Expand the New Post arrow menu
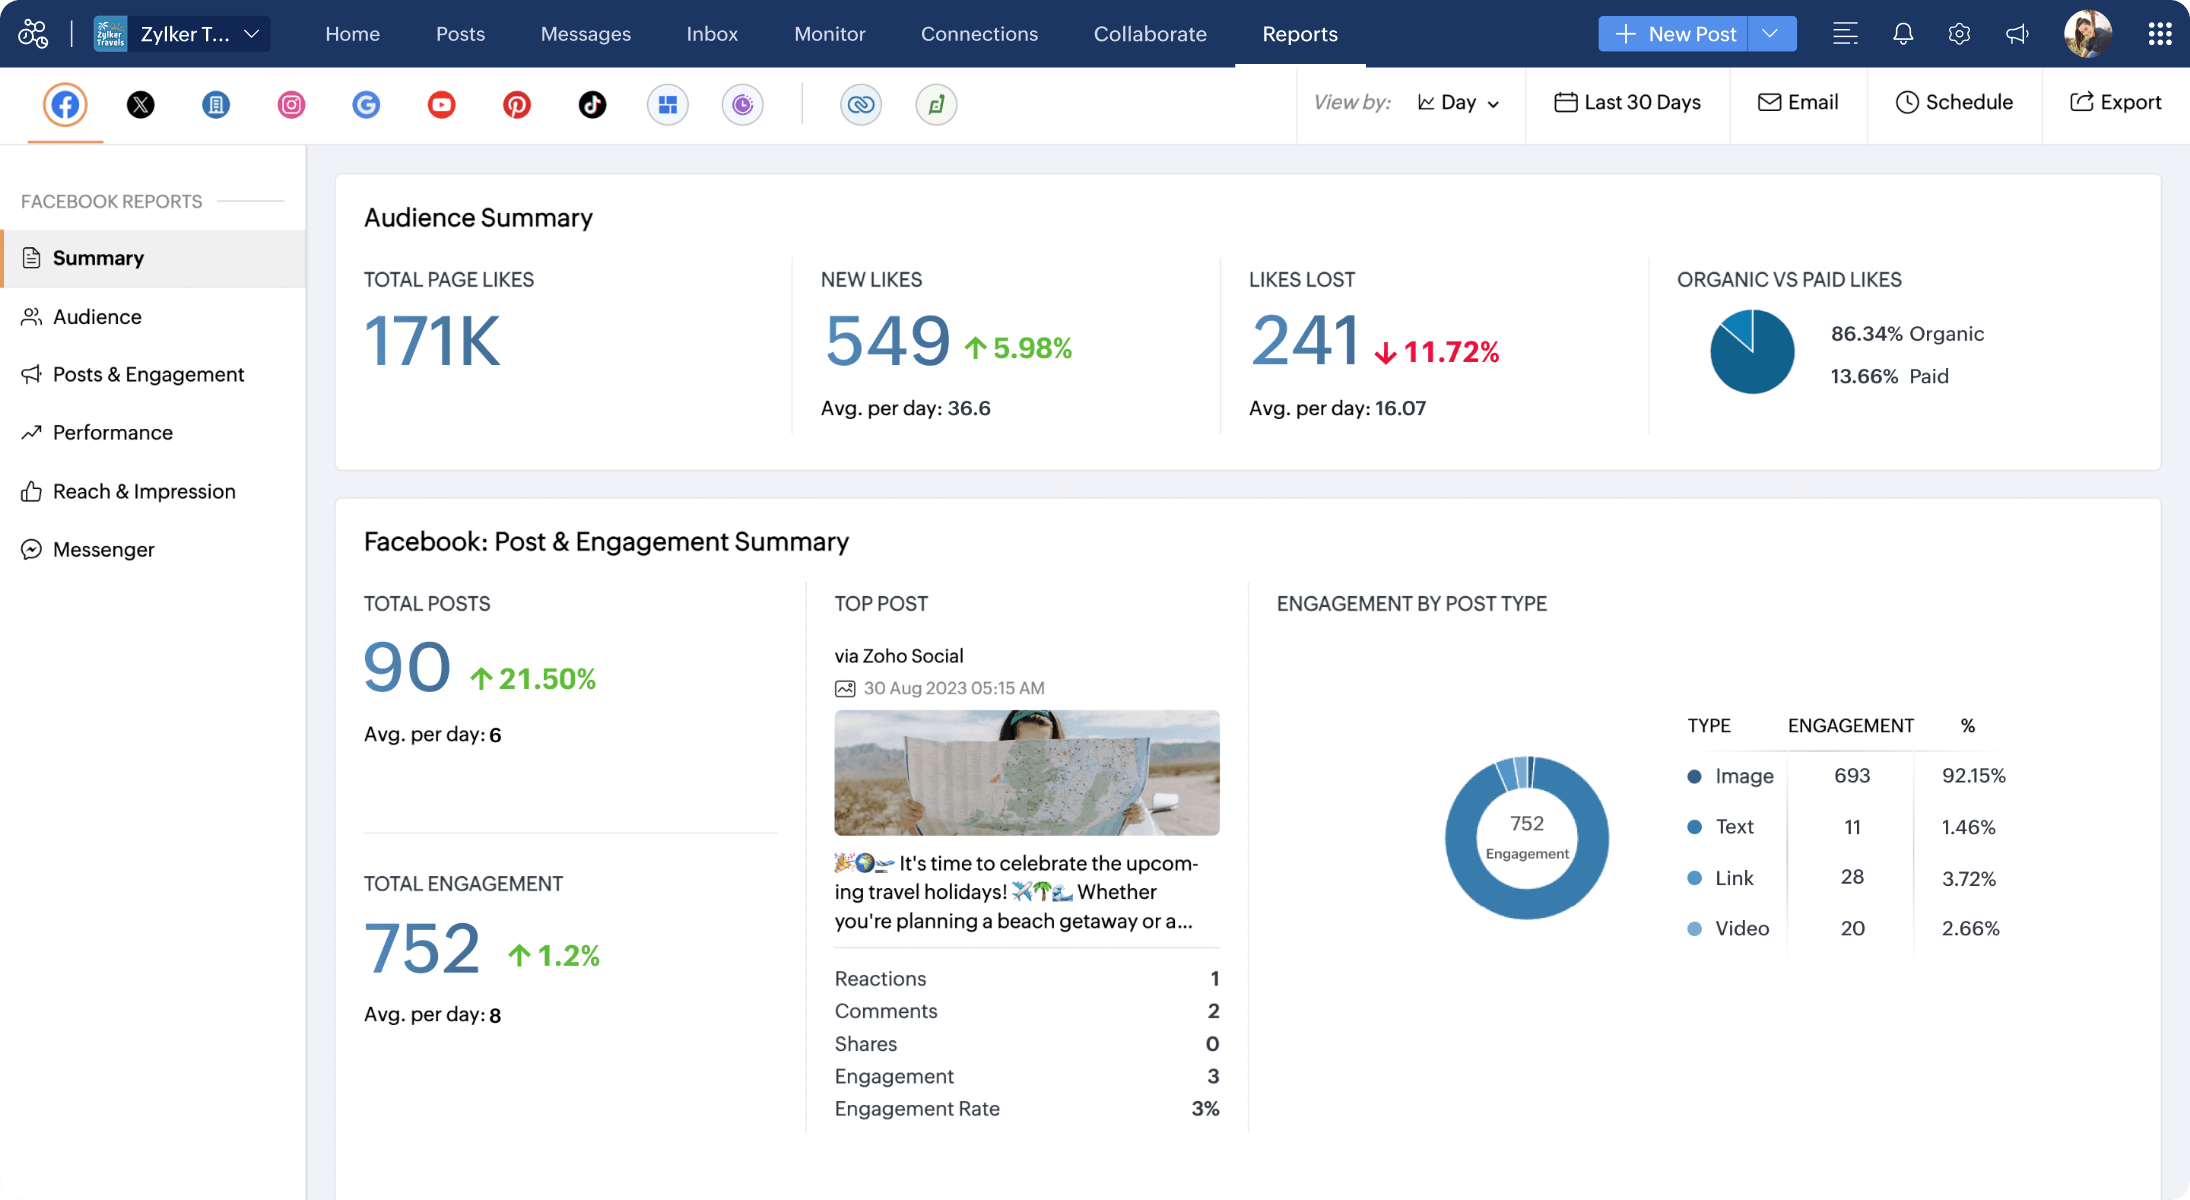 (1770, 34)
